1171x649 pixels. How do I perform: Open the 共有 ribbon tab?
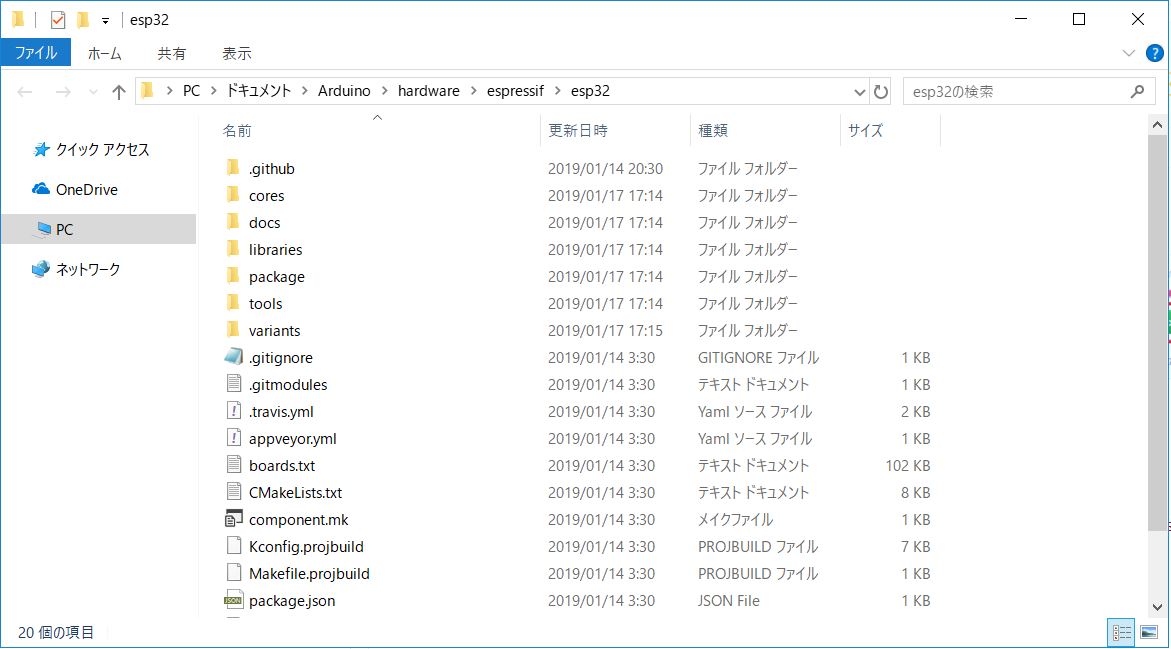(172, 53)
